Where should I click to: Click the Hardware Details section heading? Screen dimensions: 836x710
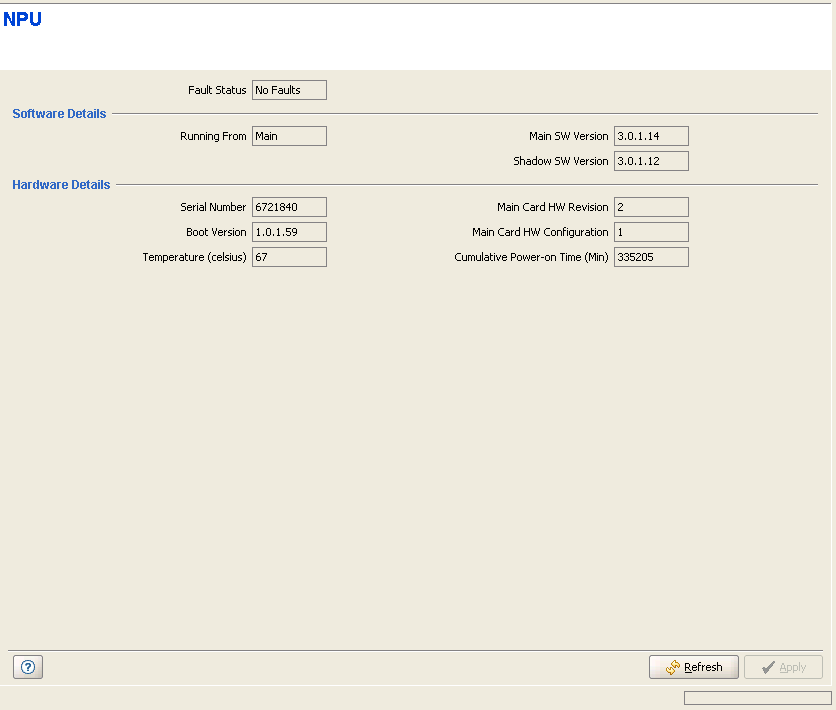tap(61, 185)
